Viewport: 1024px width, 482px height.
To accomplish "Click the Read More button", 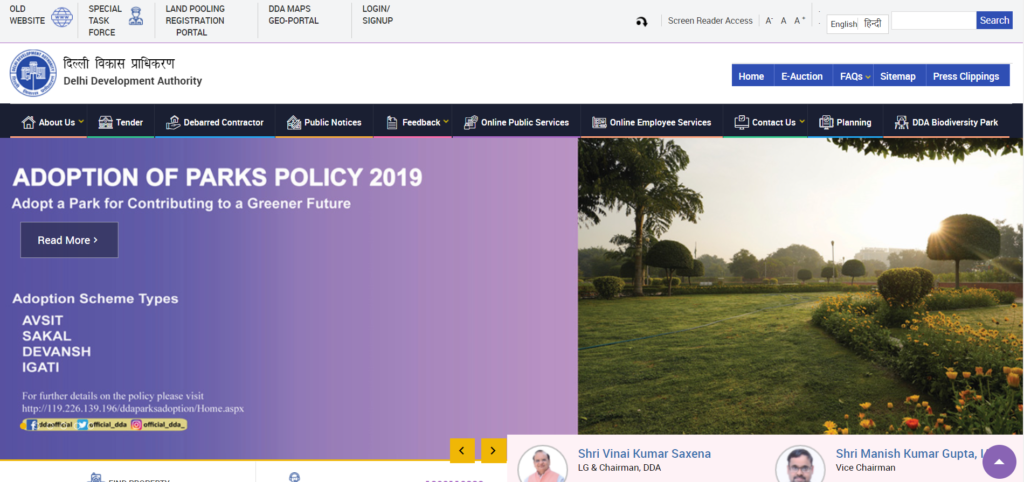I will 68,240.
